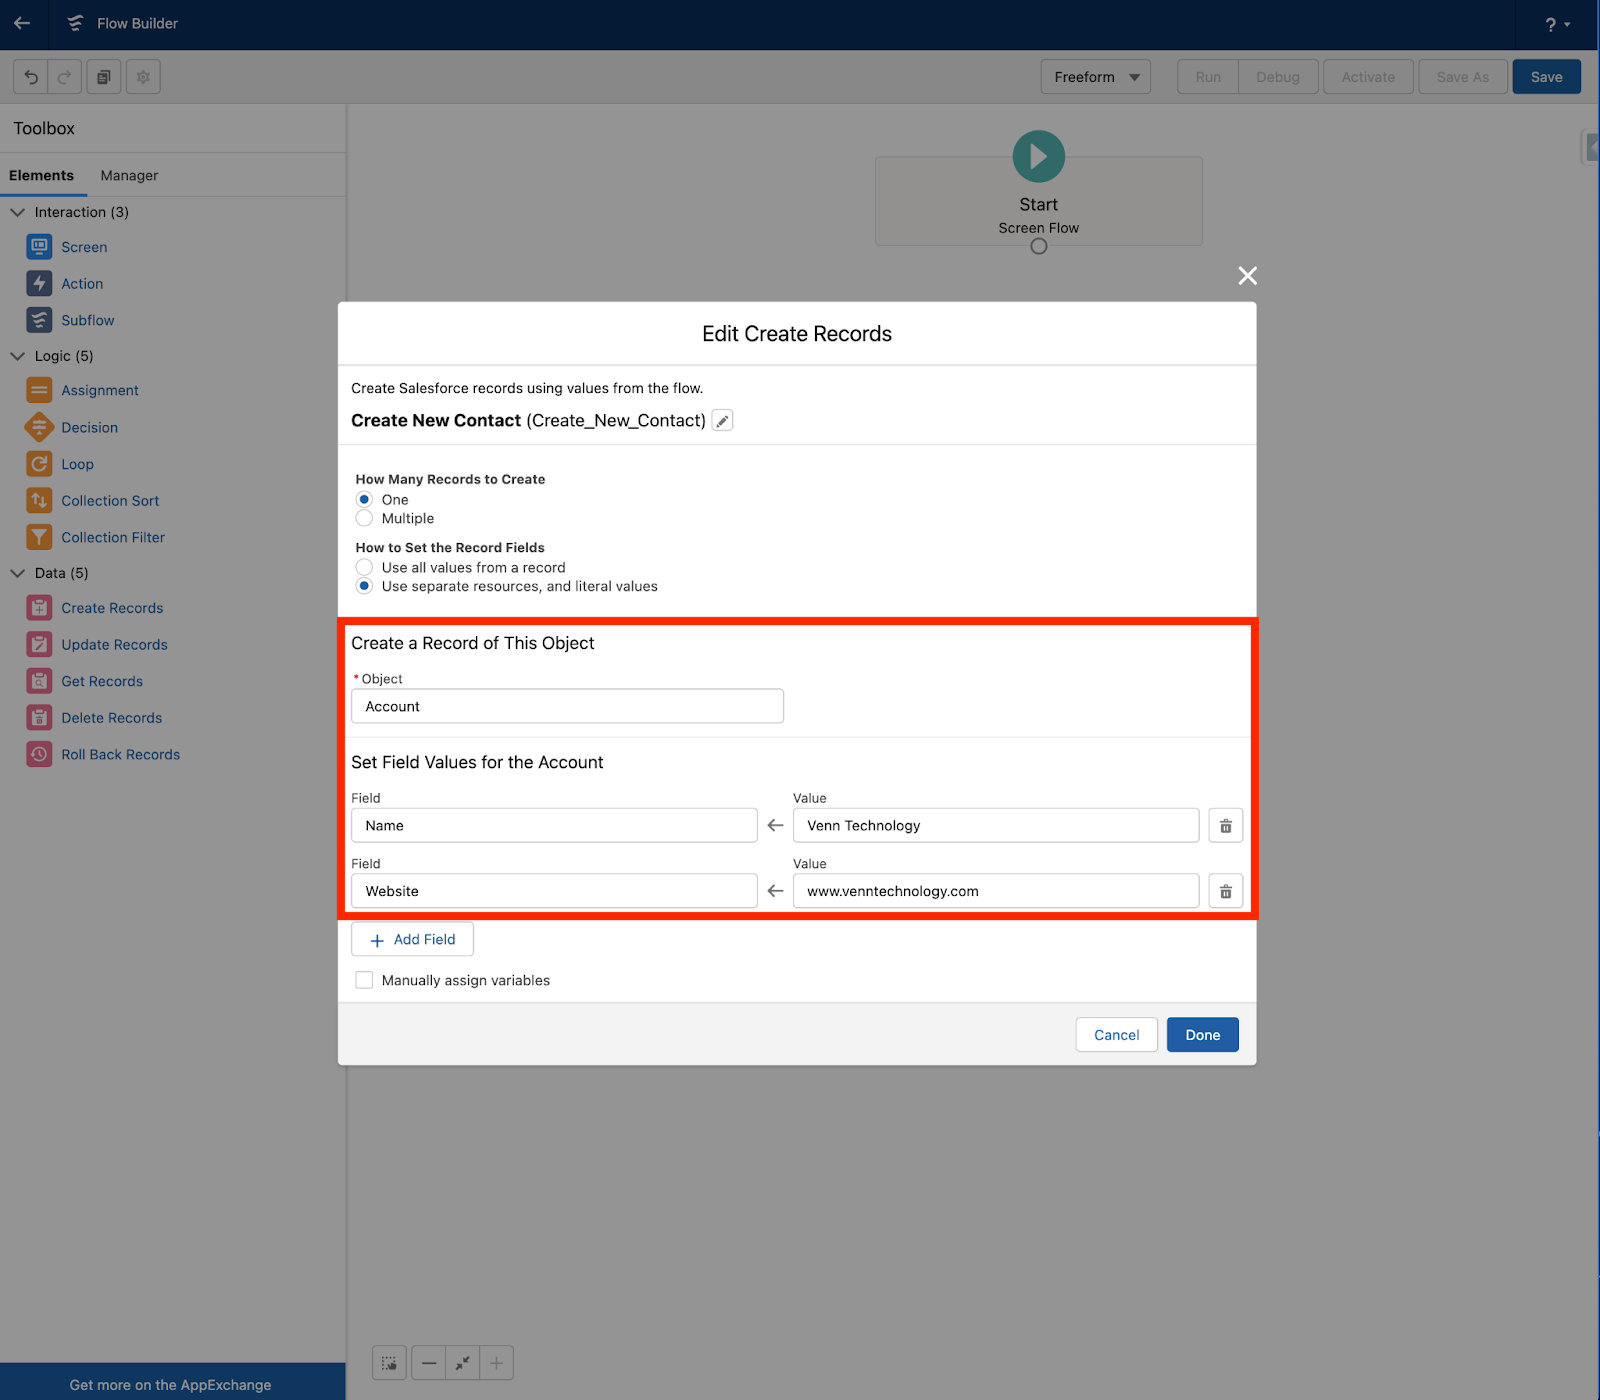Screen dimensions: 1600x1400
Task: Click the Object field showing Account
Action: click(x=566, y=706)
